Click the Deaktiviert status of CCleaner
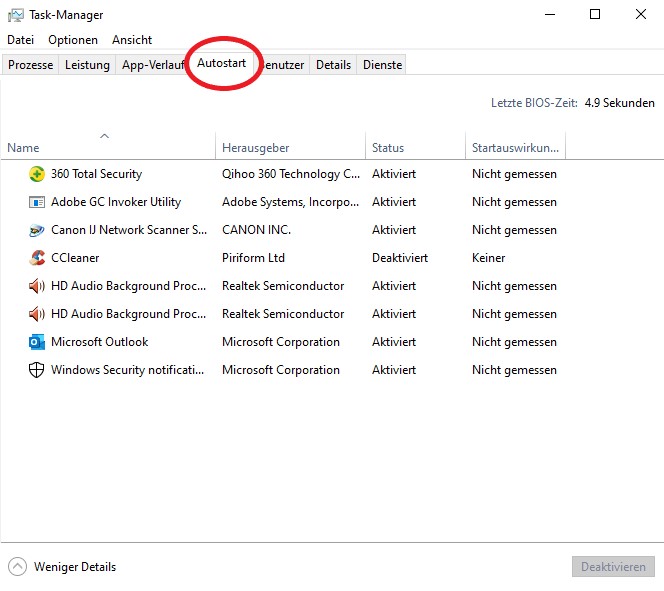This screenshot has width=664, height=591. (x=400, y=258)
